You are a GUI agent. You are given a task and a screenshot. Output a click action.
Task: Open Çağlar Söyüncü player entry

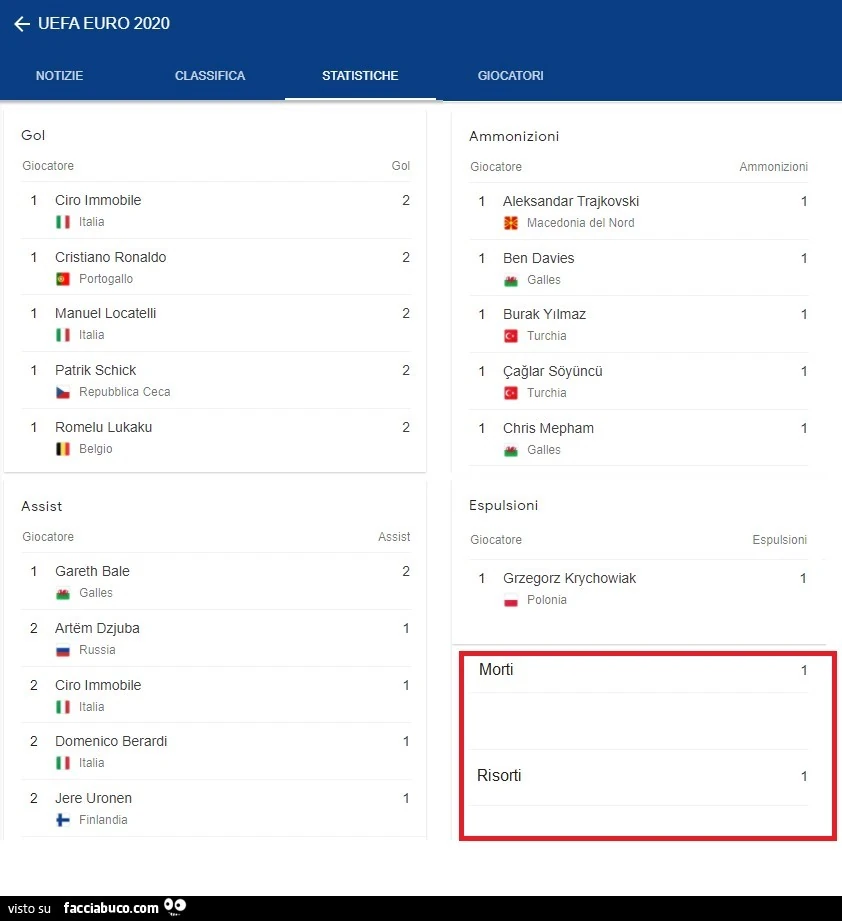click(553, 372)
